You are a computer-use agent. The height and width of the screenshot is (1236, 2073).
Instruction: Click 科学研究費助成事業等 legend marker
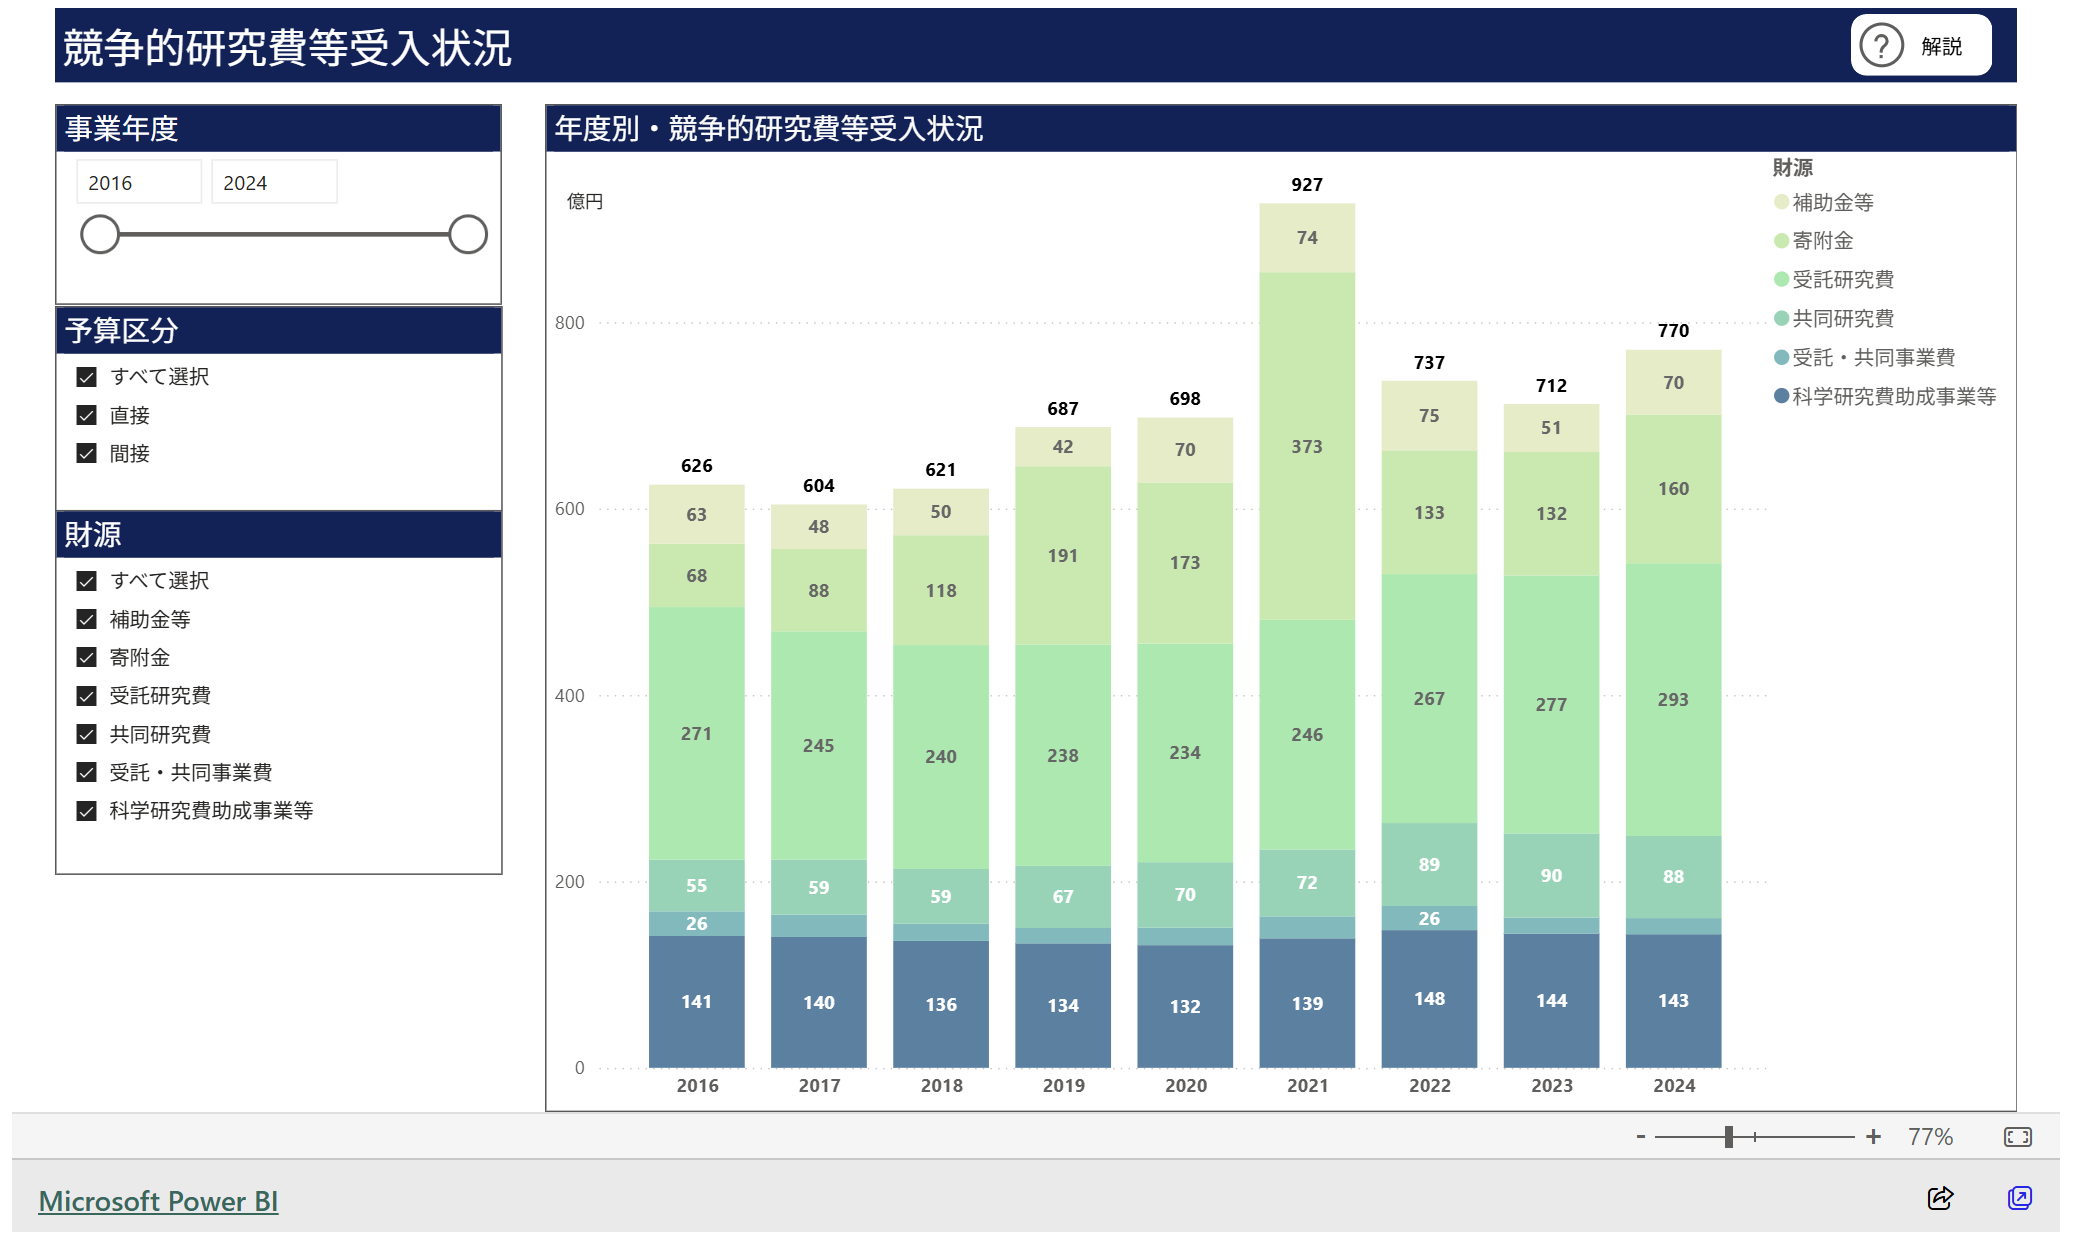[1781, 396]
